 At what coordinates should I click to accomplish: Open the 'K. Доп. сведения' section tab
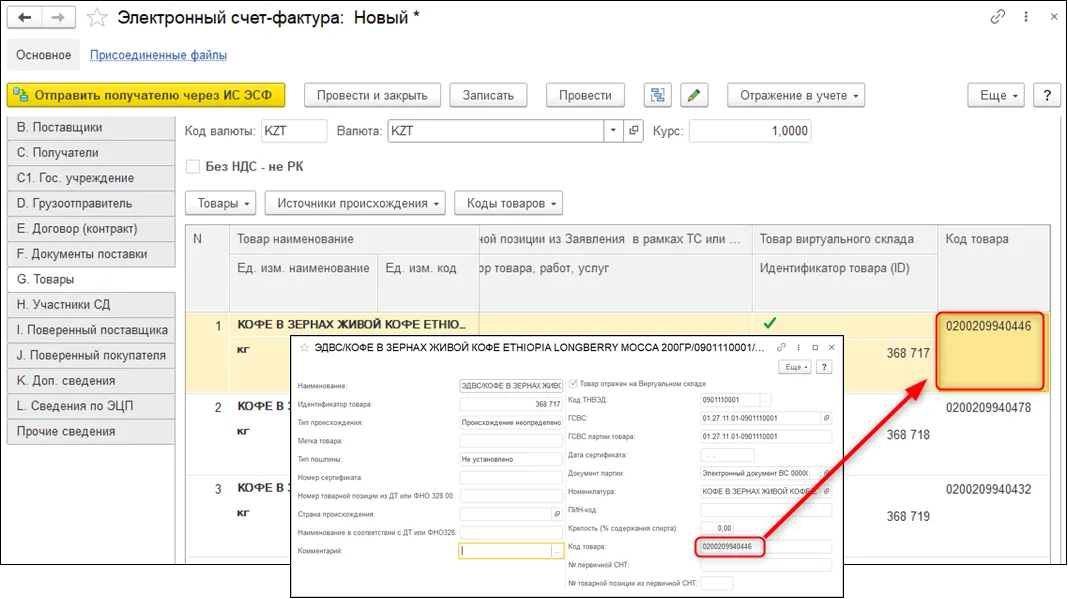coord(91,380)
